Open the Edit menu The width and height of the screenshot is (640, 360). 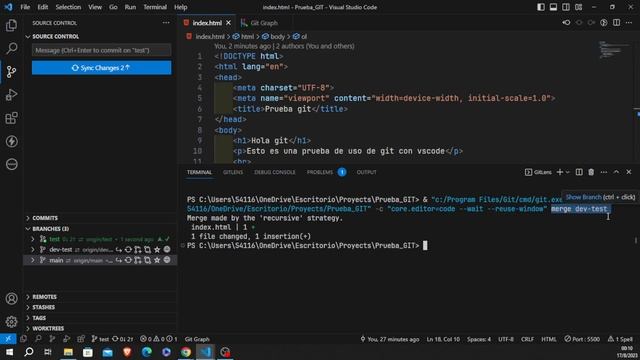point(42,7)
